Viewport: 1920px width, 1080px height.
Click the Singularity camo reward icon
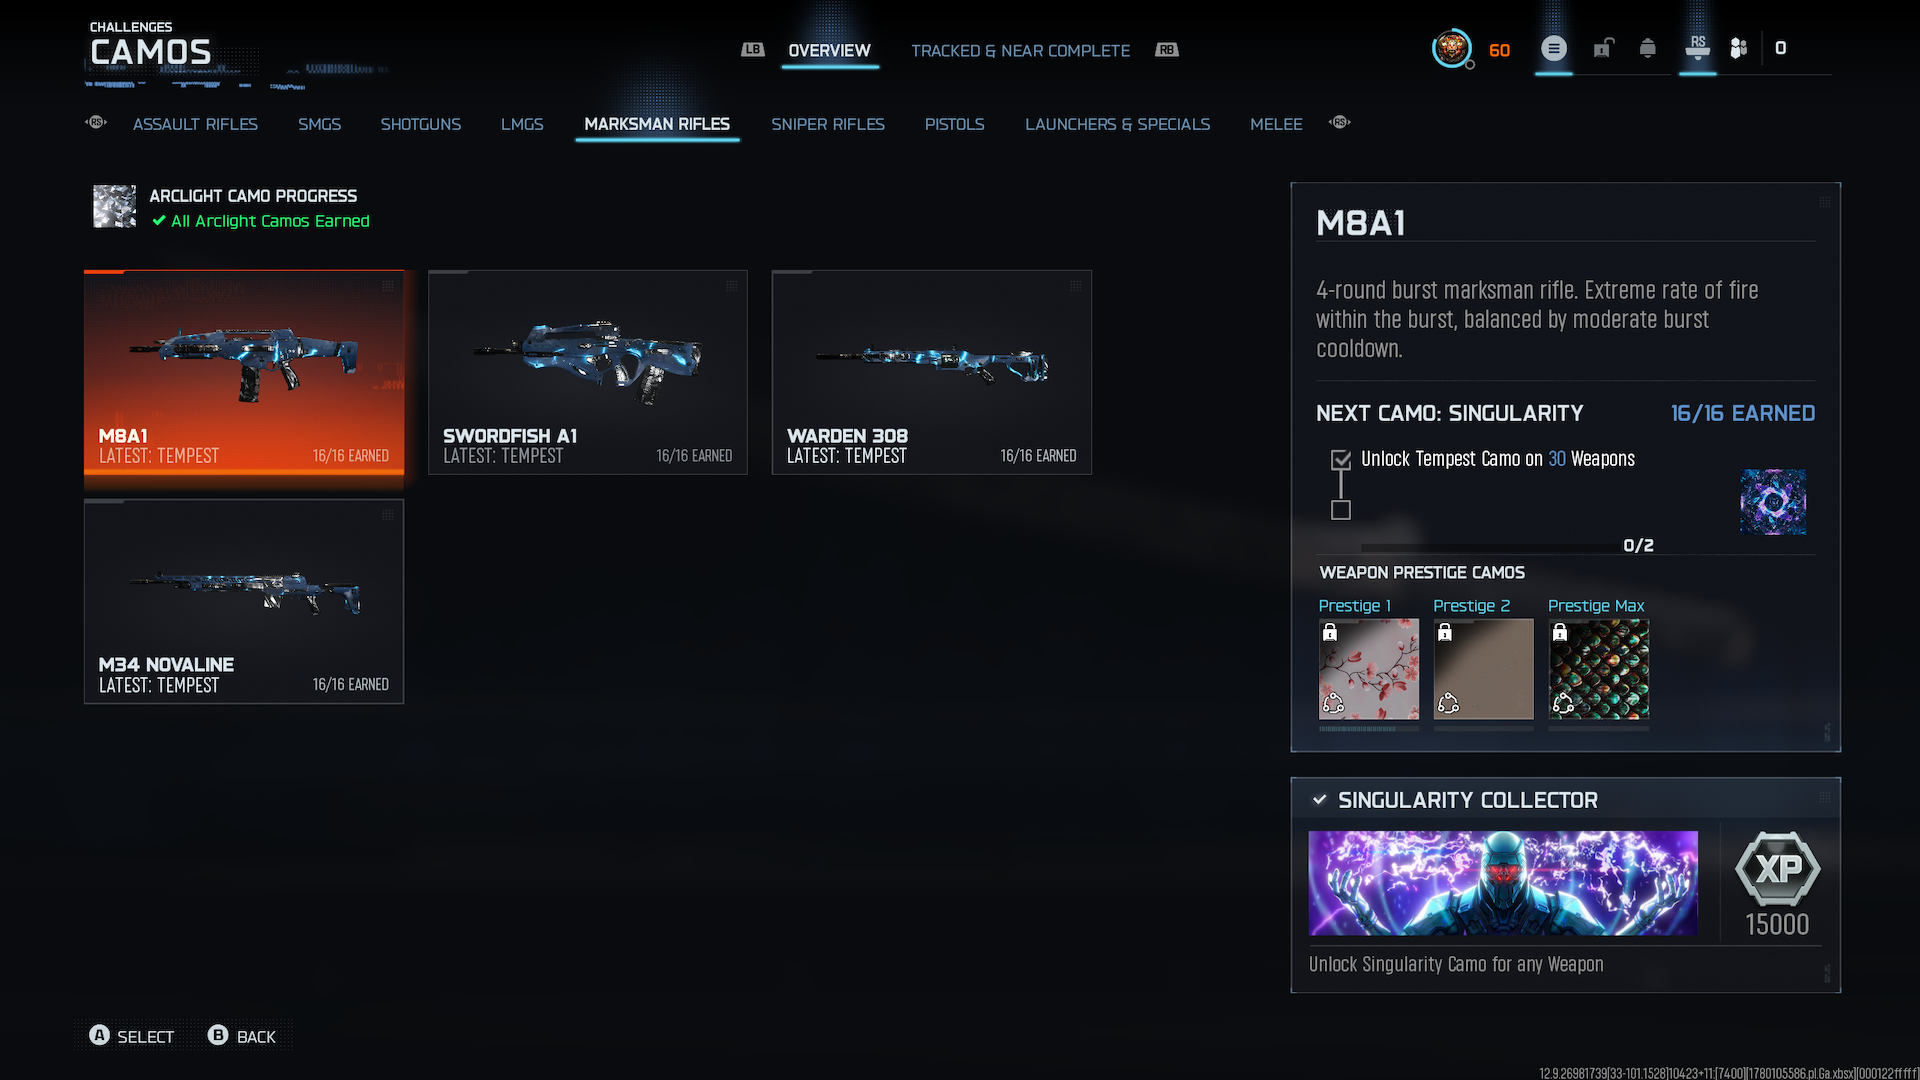coord(1773,502)
